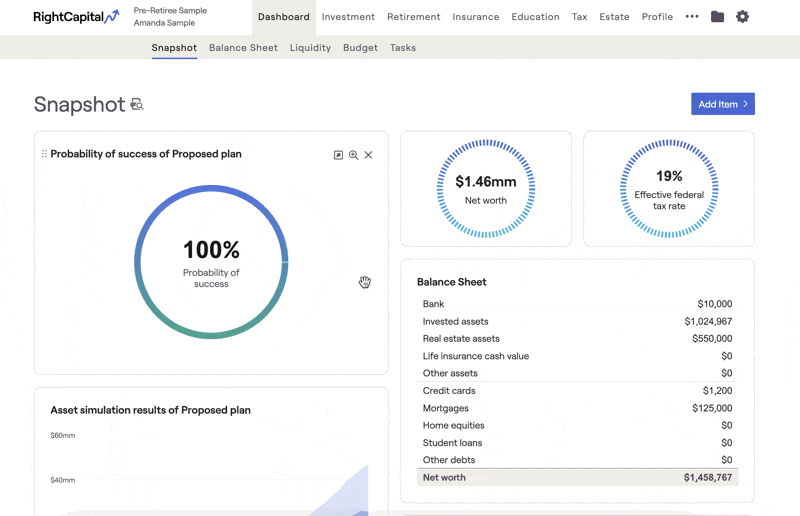Click the $125,000 mortgages value
The image size is (800, 516).
point(712,408)
